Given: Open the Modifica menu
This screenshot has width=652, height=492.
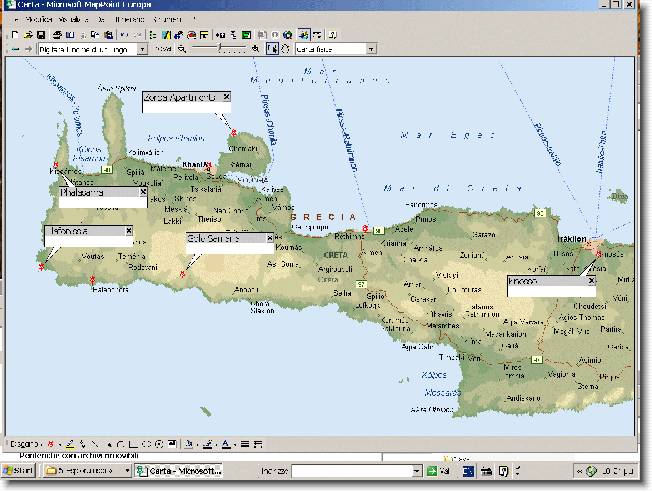Looking at the screenshot, I should 39,20.
